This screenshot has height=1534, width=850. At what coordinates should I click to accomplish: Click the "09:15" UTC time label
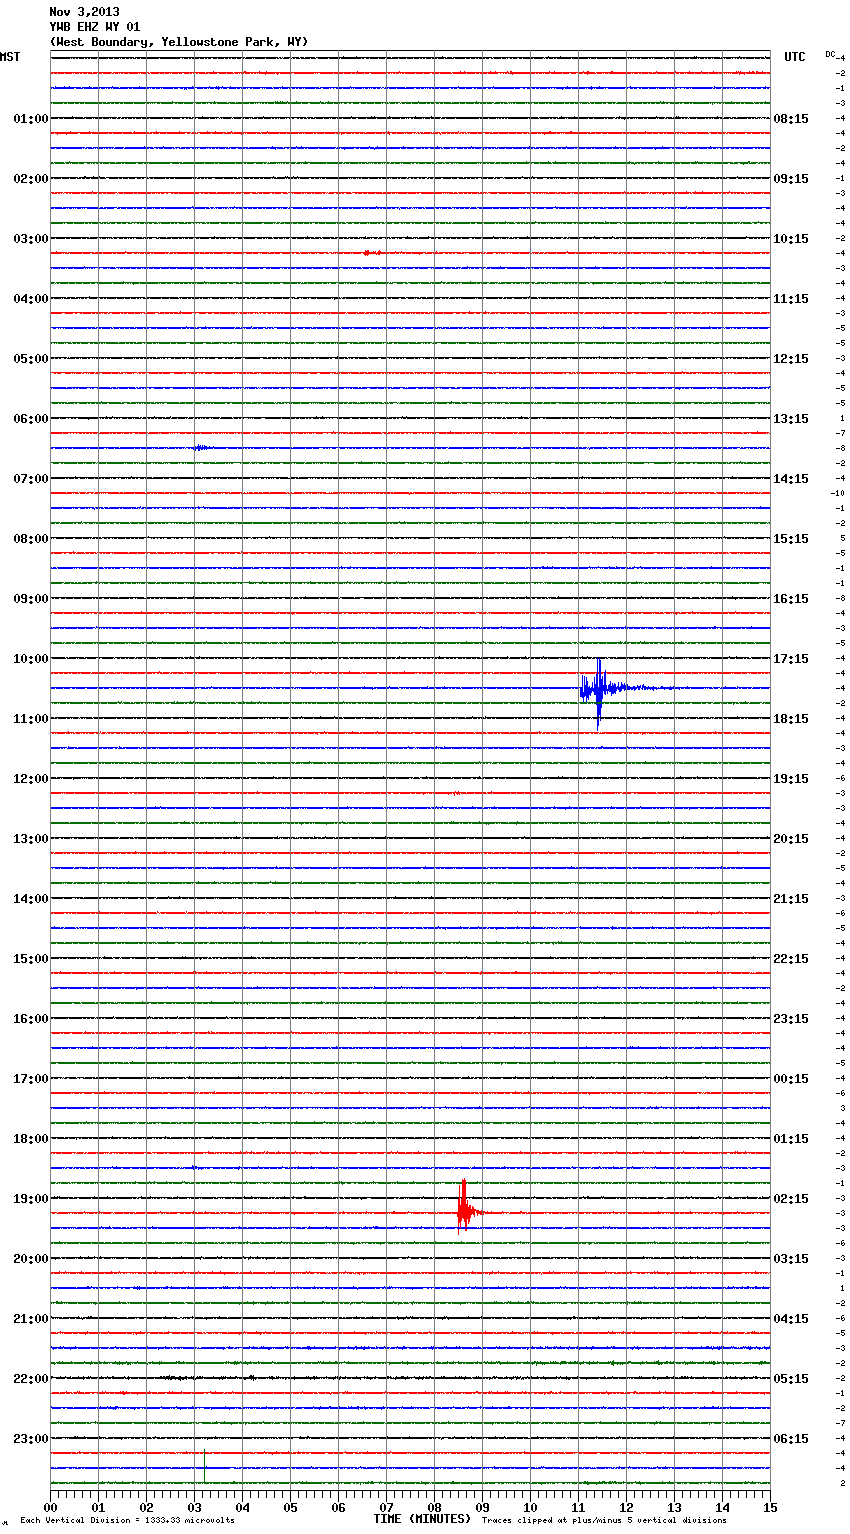pos(791,179)
